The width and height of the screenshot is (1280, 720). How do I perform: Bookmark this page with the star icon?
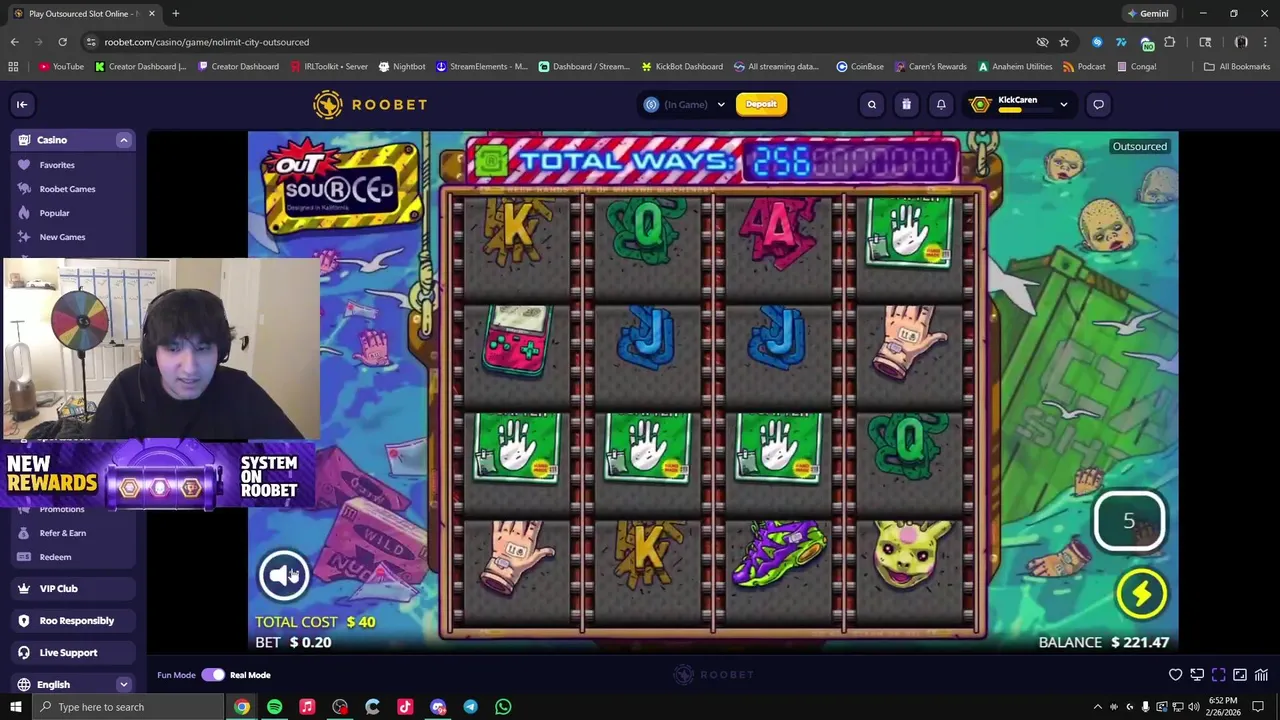tap(1064, 42)
